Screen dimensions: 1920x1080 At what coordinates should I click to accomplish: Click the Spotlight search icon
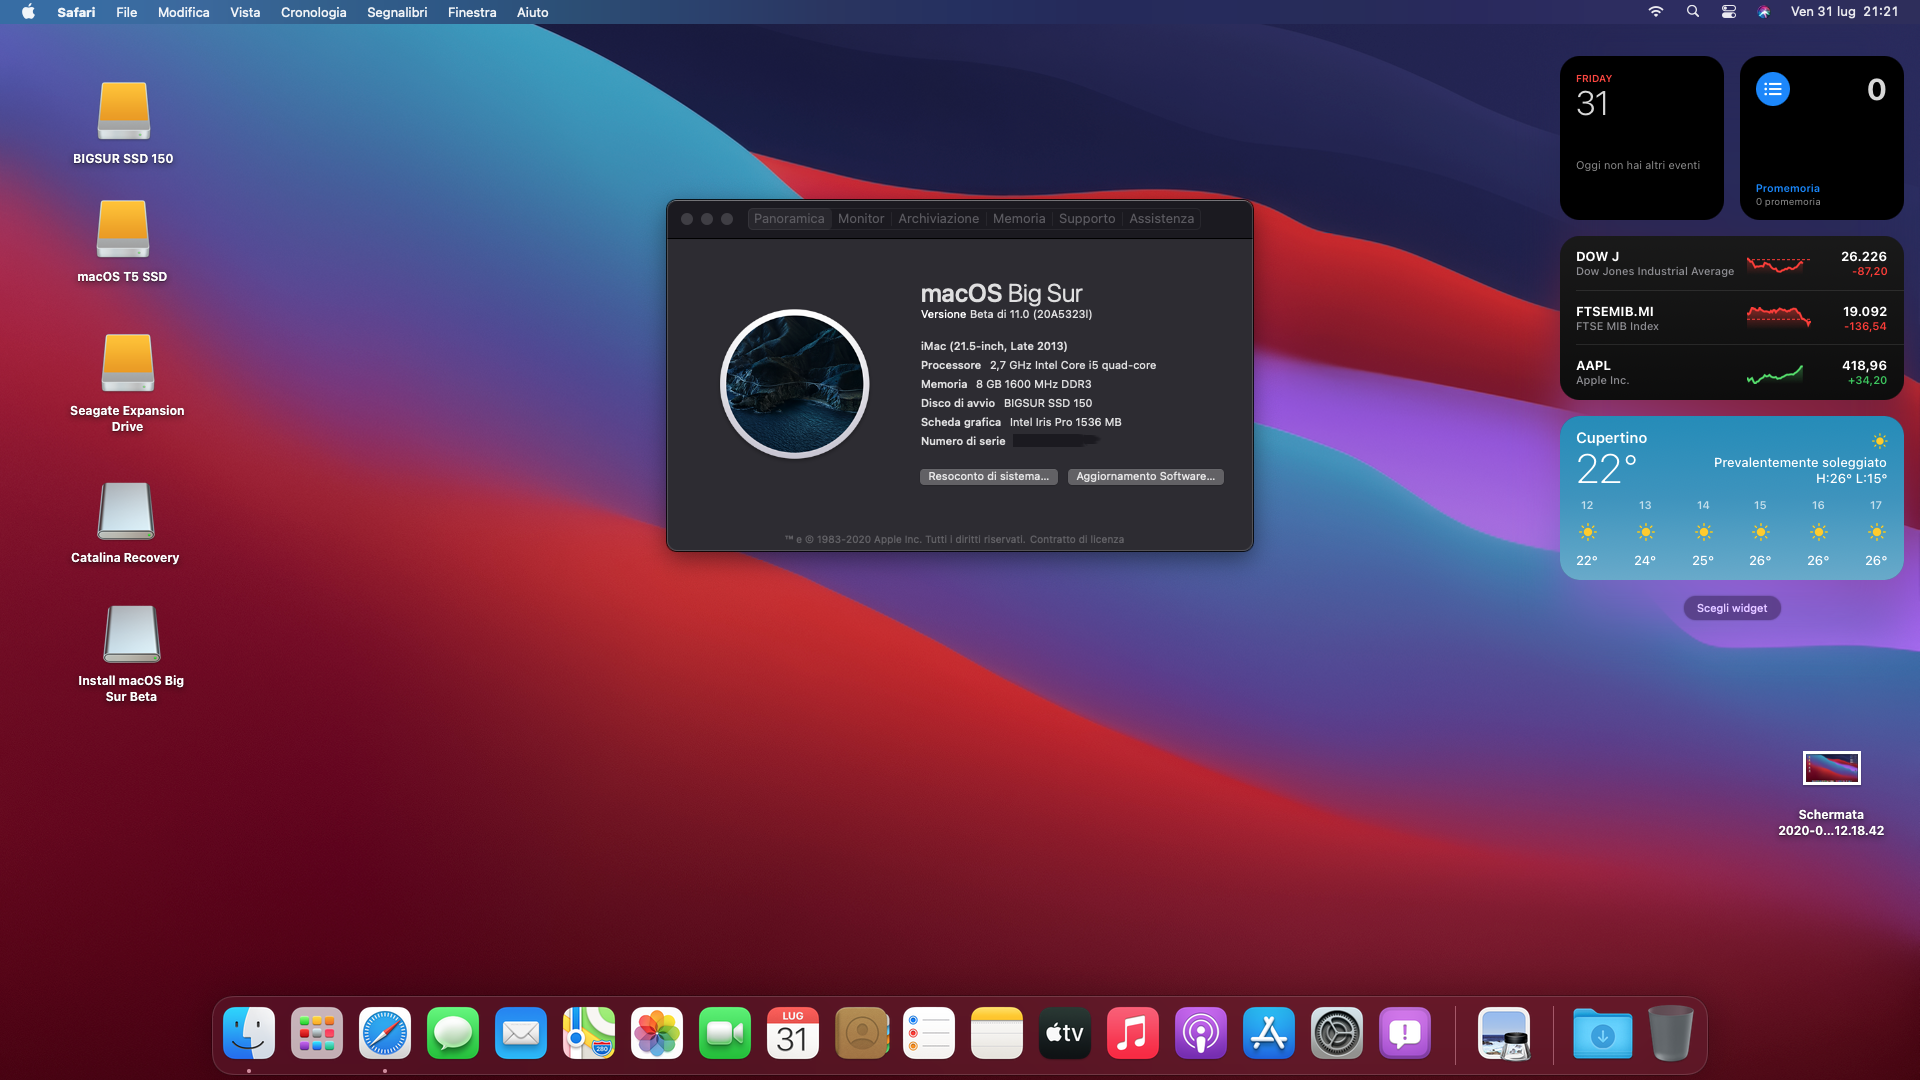pos(1692,12)
